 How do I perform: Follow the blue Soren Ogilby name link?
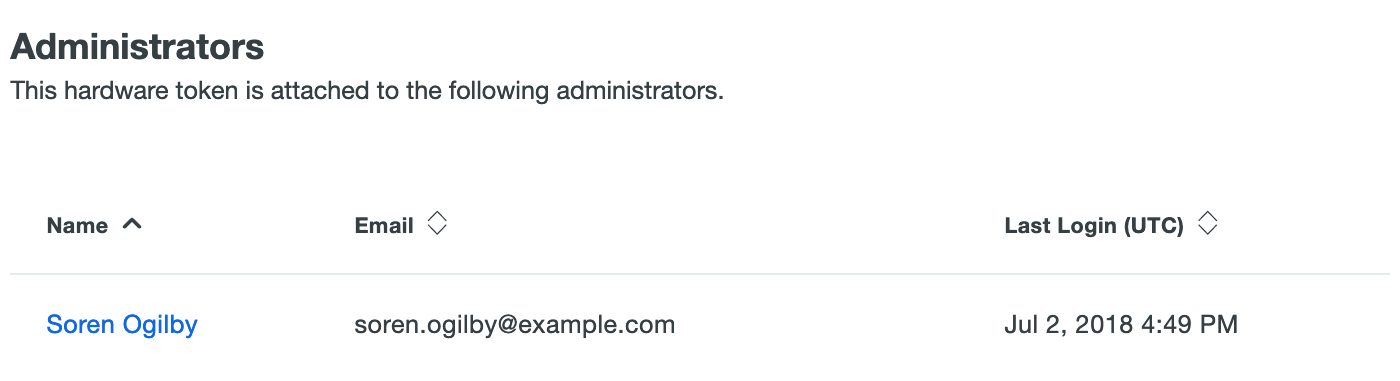pyautogui.click(x=122, y=325)
